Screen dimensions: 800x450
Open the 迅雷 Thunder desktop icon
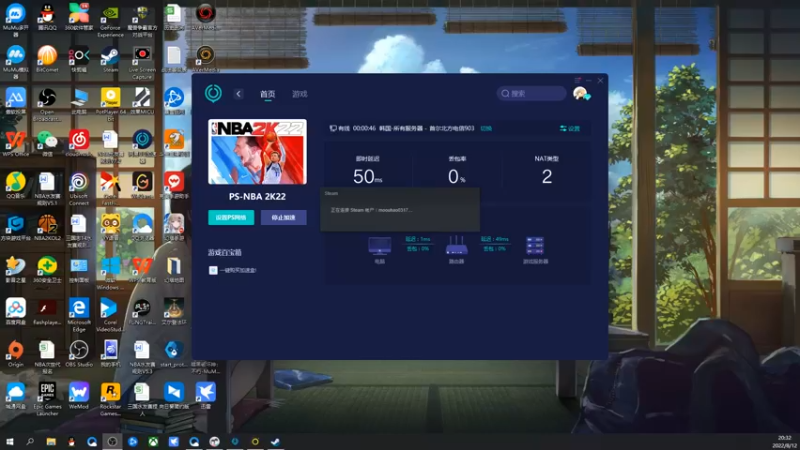tap(205, 396)
